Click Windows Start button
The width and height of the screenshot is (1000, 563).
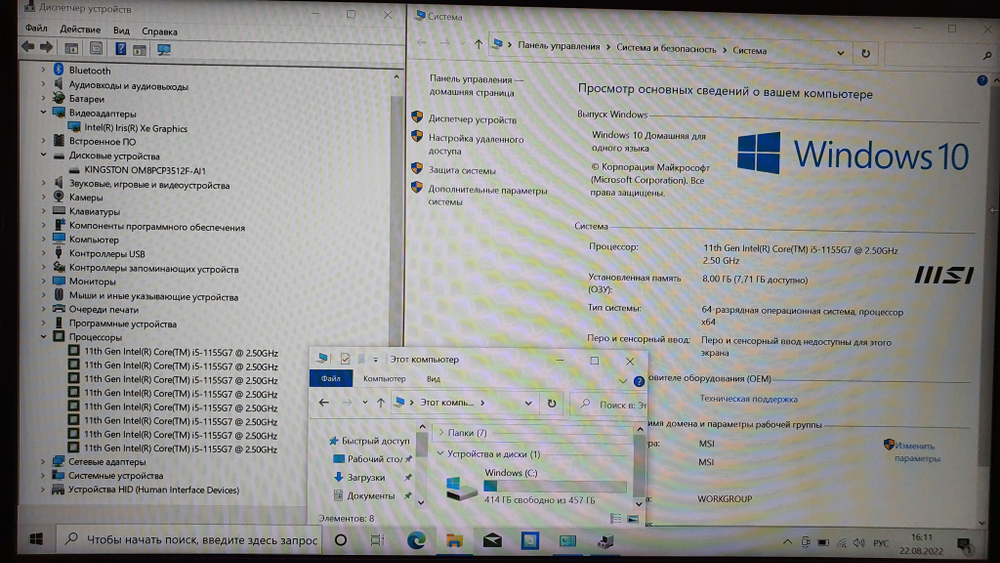pos(36,539)
